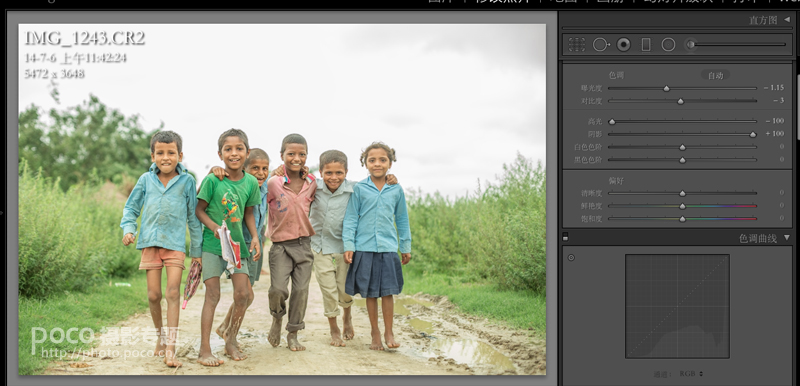Select the Spot Removal tool
Screen dimensions: 800x386
[x=601, y=45]
